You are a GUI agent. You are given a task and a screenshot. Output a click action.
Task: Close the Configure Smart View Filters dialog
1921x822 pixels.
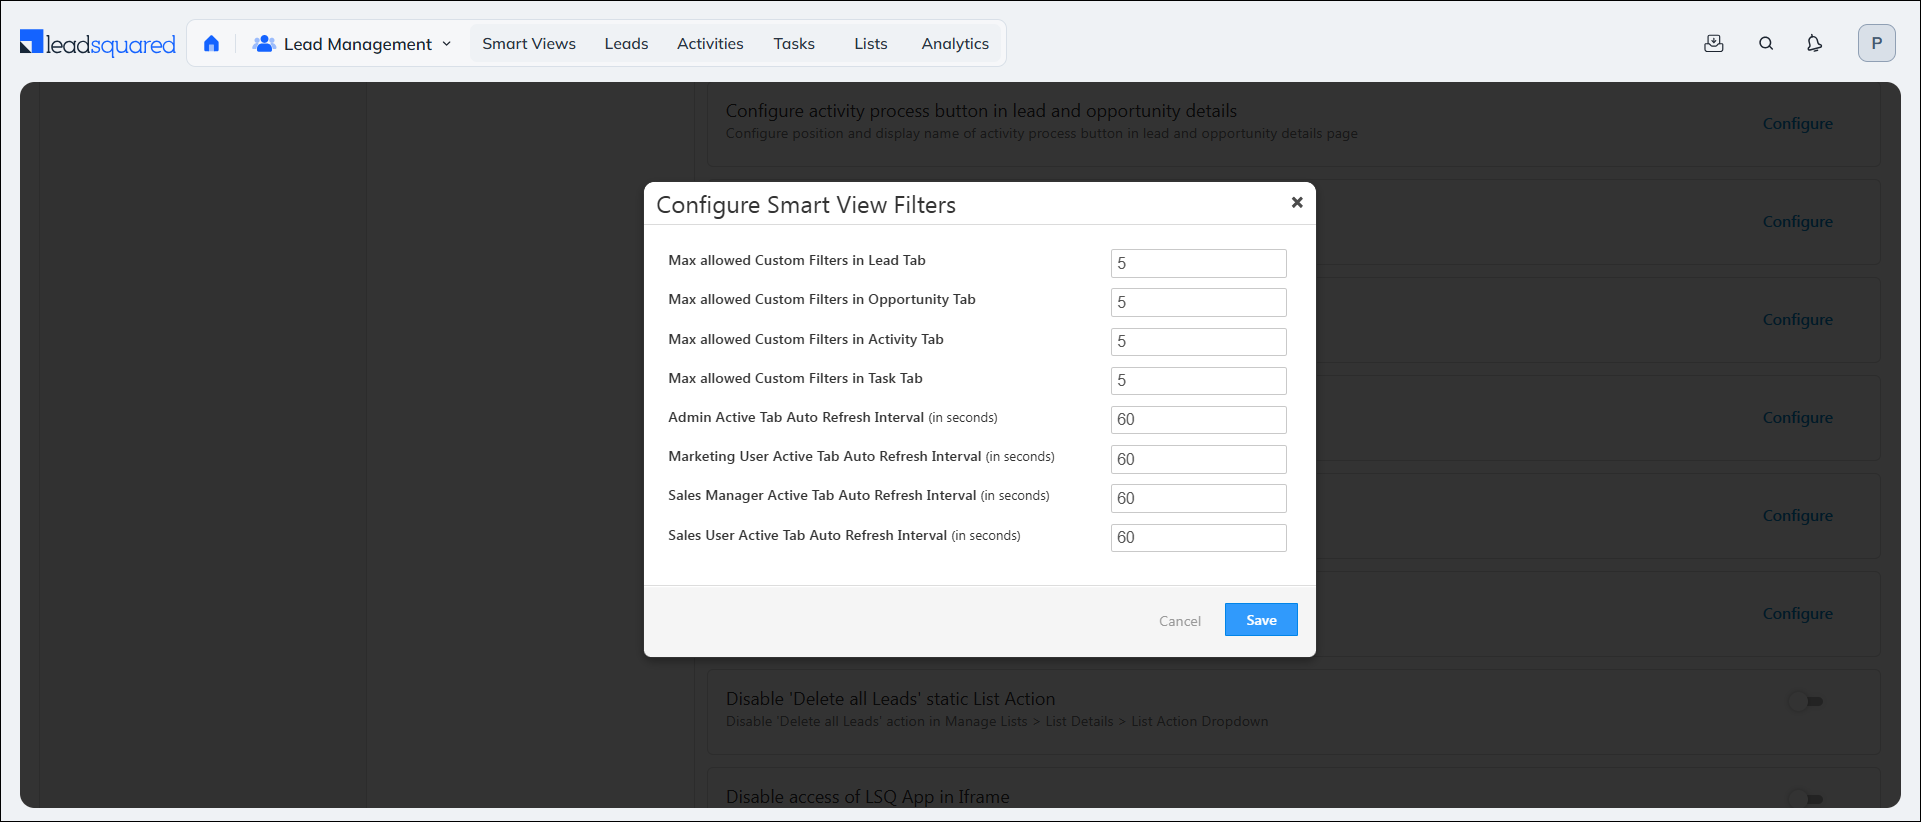pyautogui.click(x=1297, y=202)
